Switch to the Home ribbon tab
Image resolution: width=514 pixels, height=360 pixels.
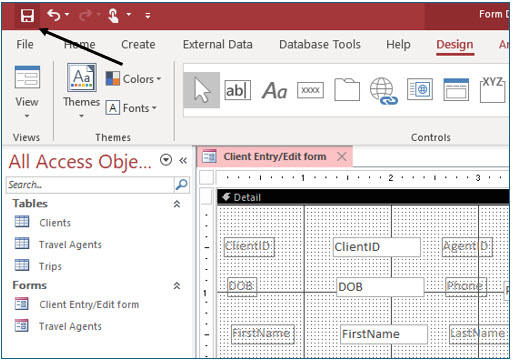80,44
